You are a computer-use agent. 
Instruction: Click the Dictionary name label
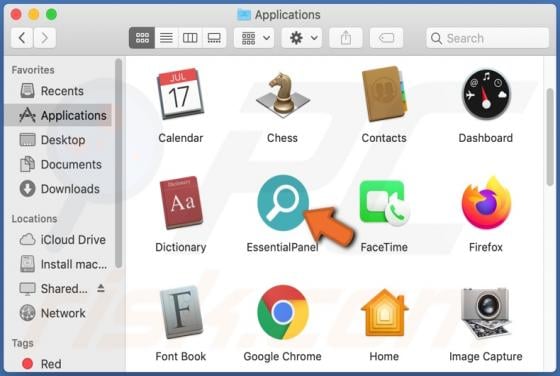(181, 247)
